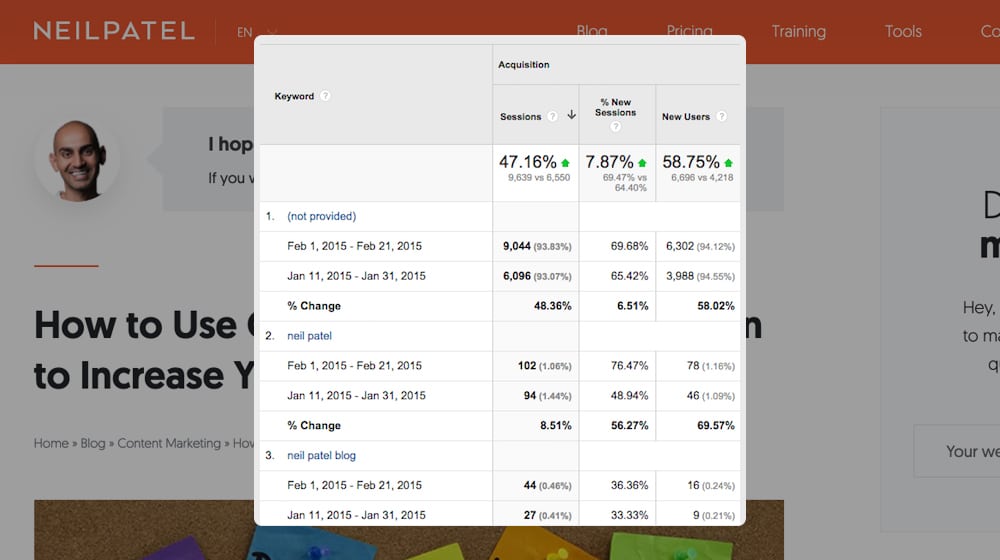
Task: Select the 76.47% new sessions cell
Action: pos(617,365)
